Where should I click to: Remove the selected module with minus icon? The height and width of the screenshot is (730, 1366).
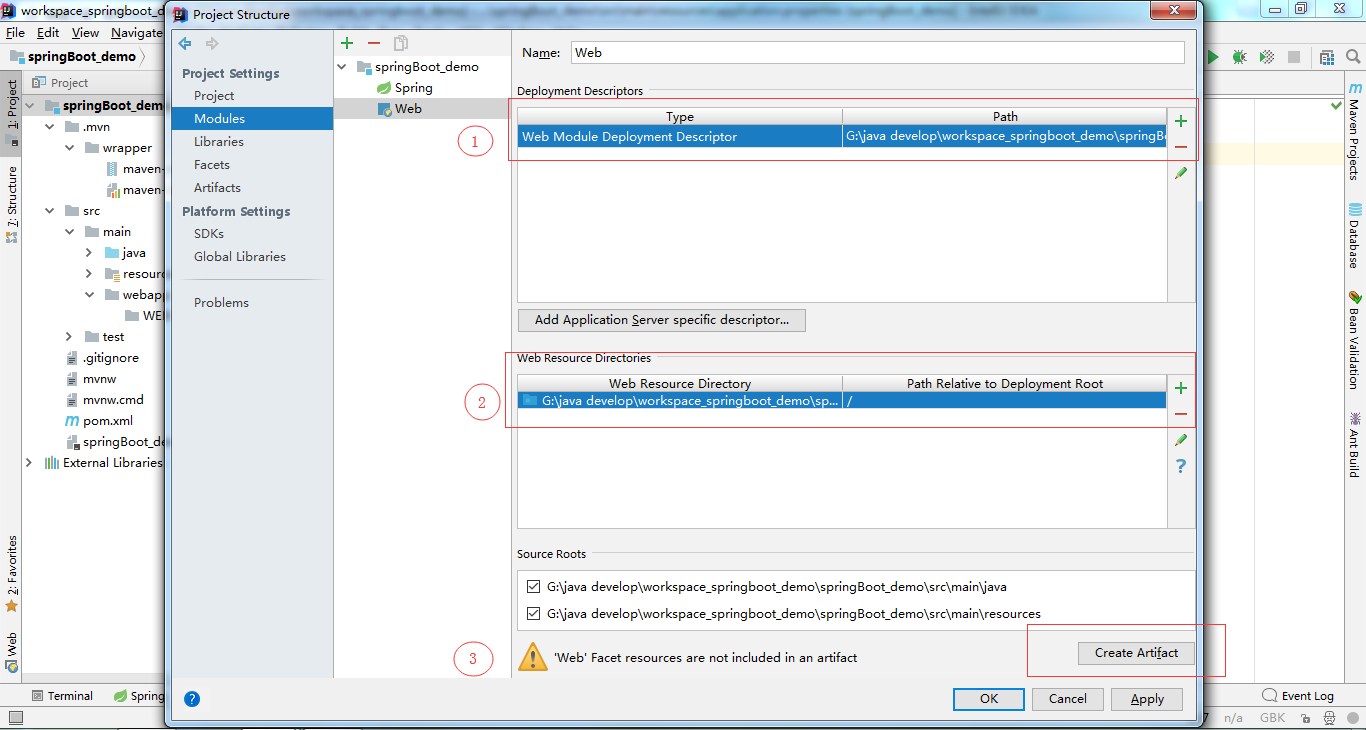(x=374, y=43)
